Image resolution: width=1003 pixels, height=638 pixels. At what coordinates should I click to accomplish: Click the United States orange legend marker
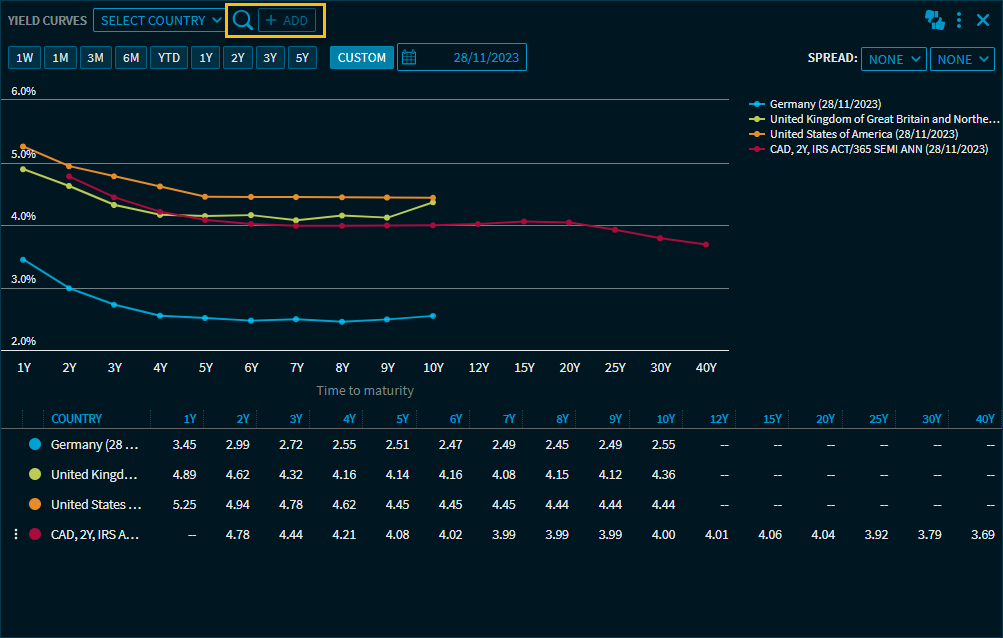[x=757, y=134]
